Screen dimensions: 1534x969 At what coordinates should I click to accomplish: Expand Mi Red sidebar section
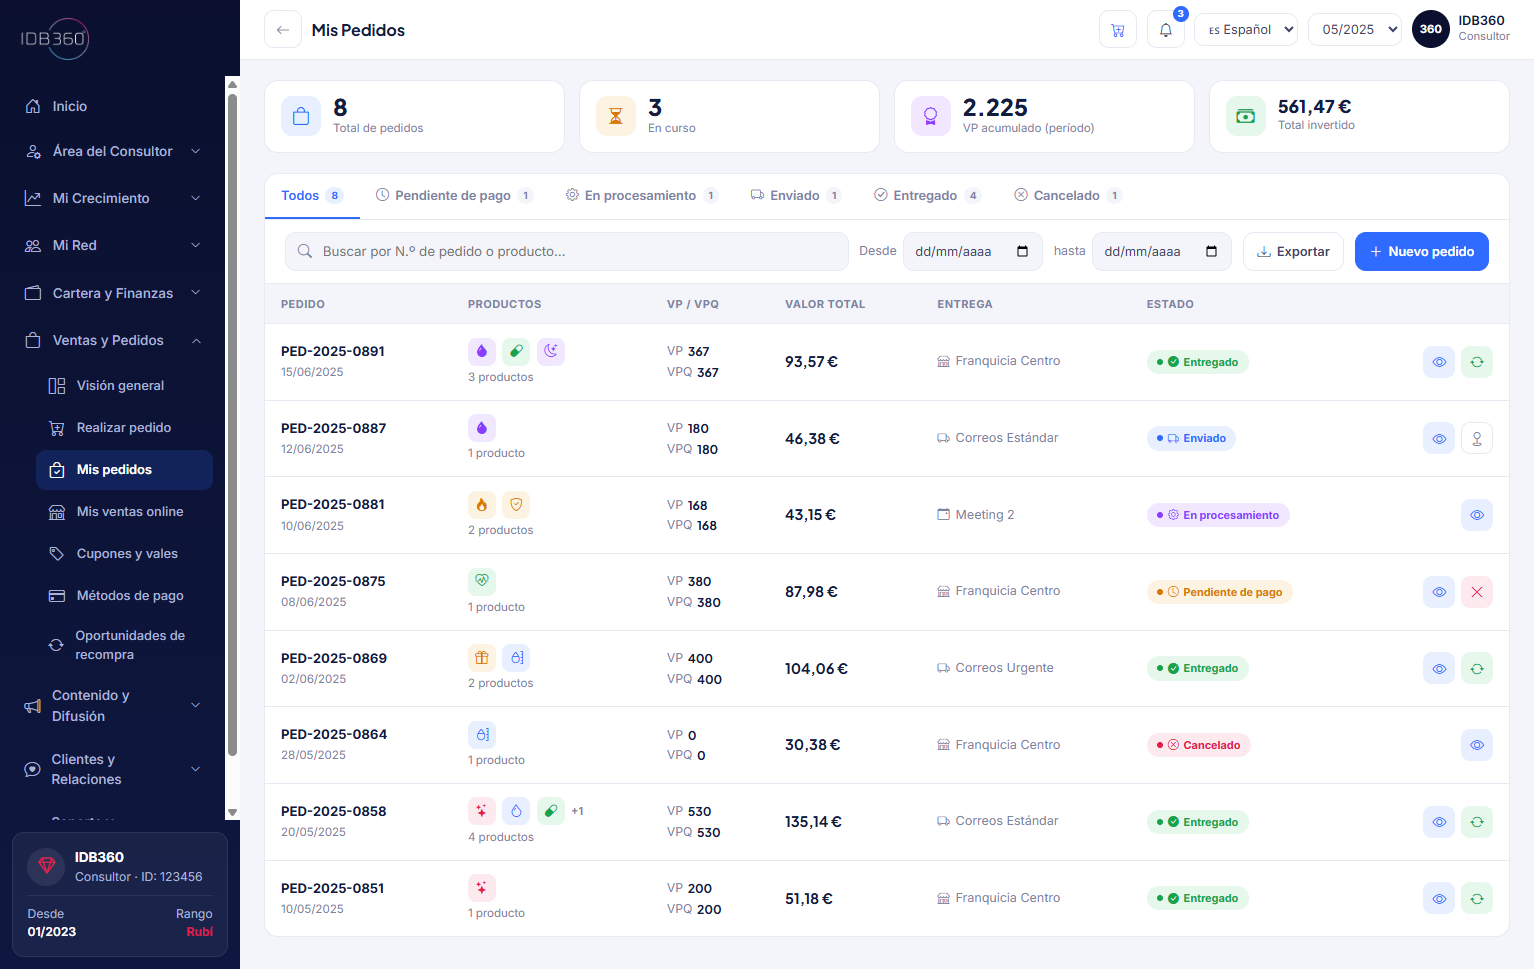pyautogui.click(x=113, y=246)
